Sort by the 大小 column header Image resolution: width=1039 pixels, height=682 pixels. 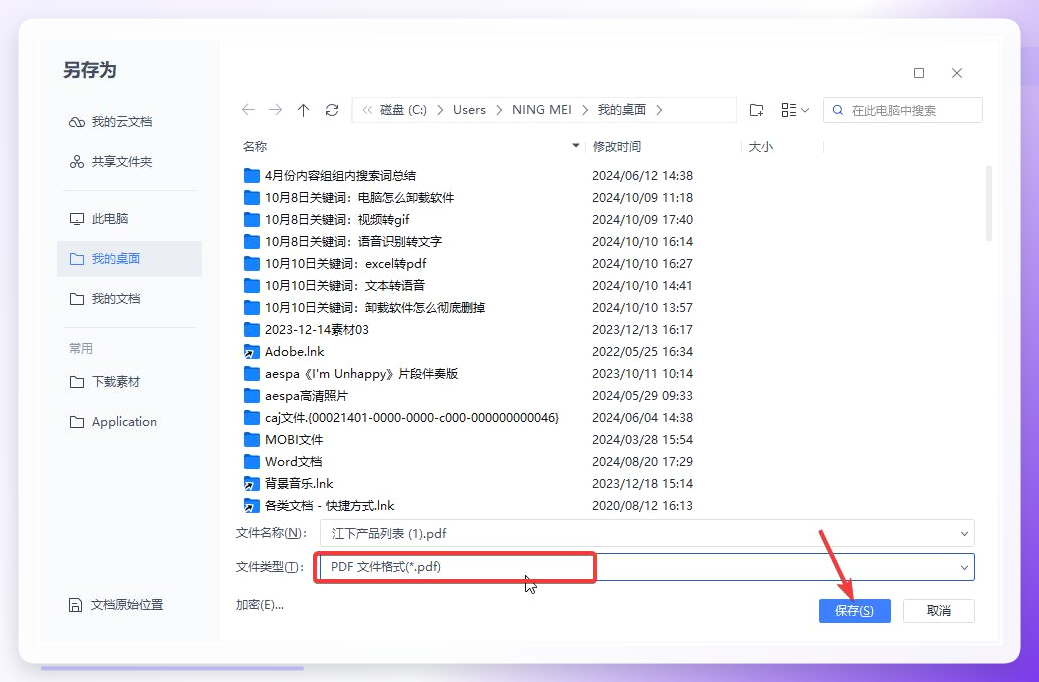[x=761, y=146]
